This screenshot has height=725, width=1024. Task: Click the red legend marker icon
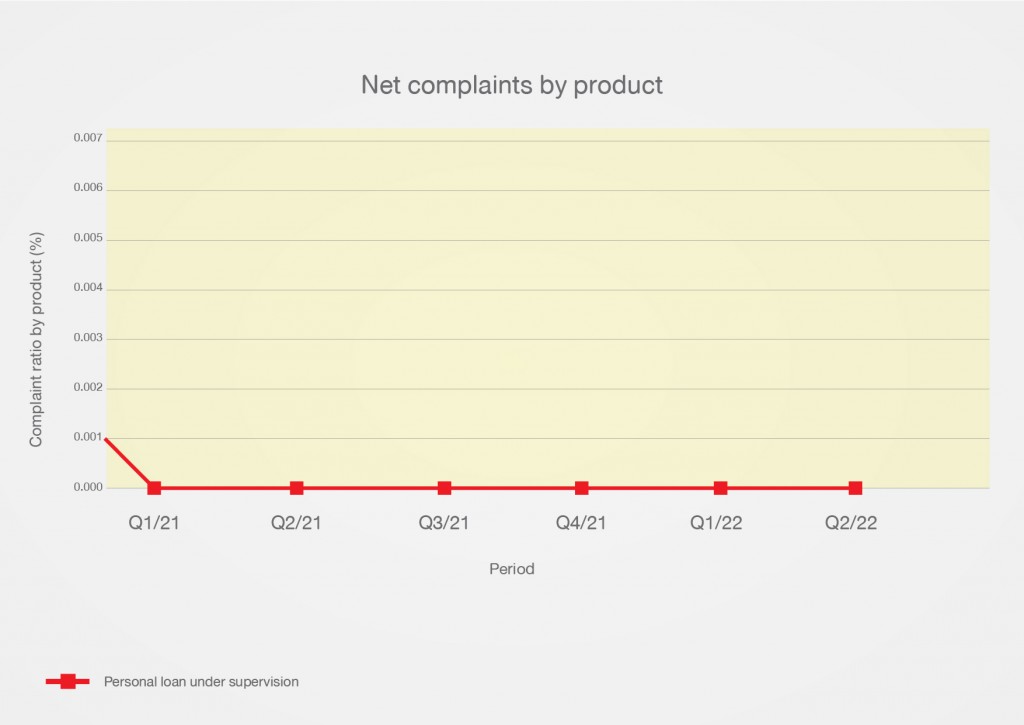pos(68,682)
